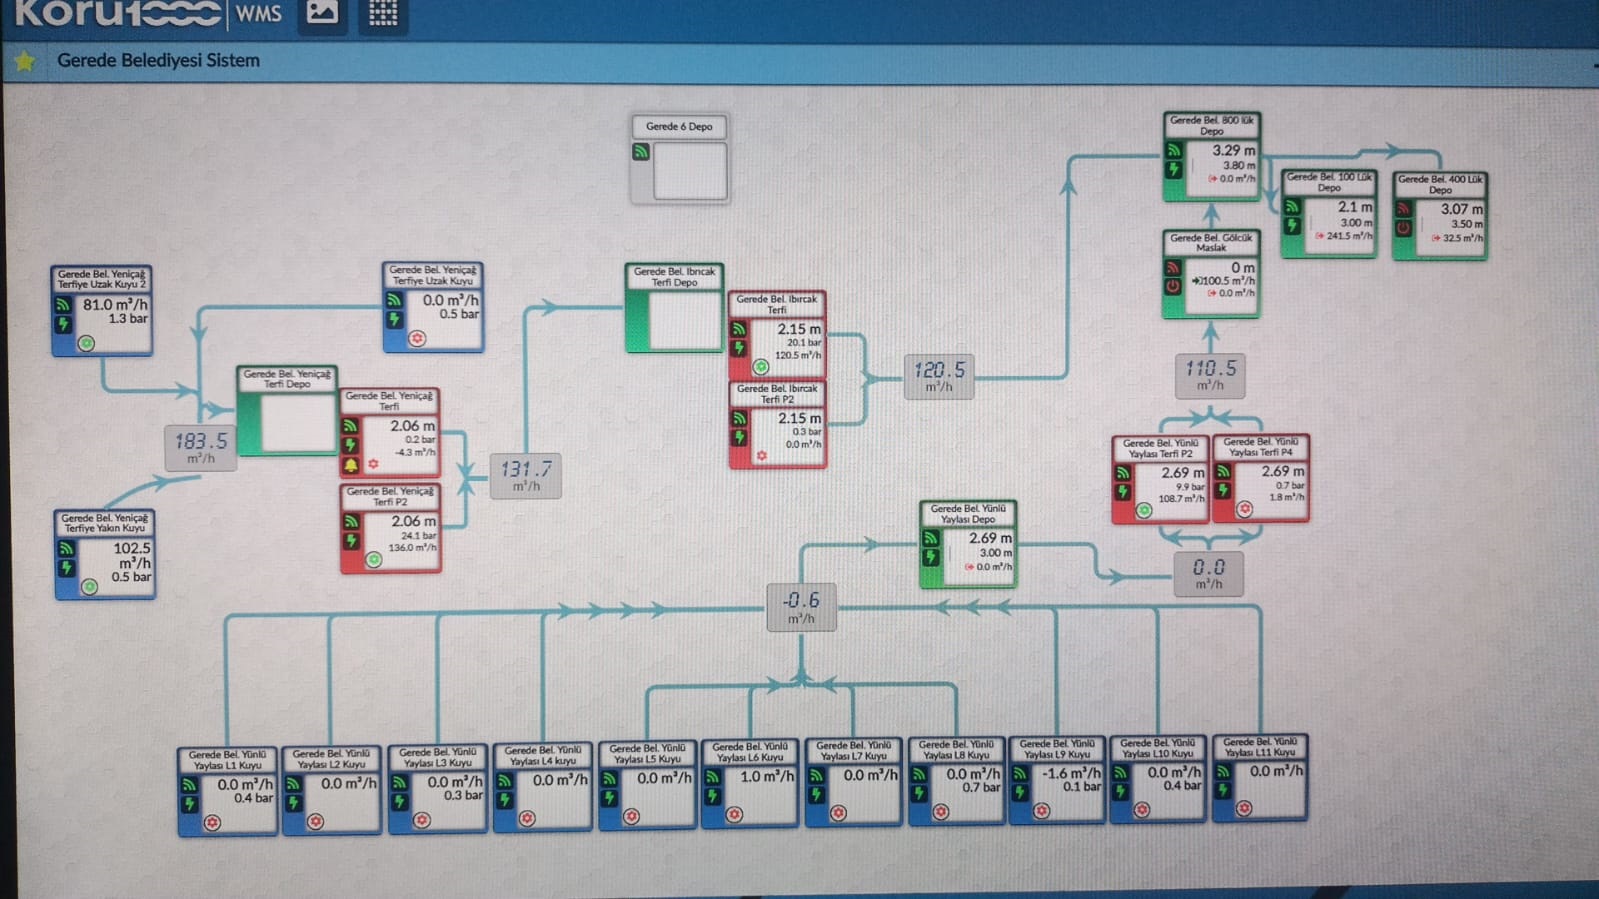Click 108.7 m³/h on Yünlü Yaylası Terfi P2
This screenshot has width=1599, height=899.
point(1182,498)
